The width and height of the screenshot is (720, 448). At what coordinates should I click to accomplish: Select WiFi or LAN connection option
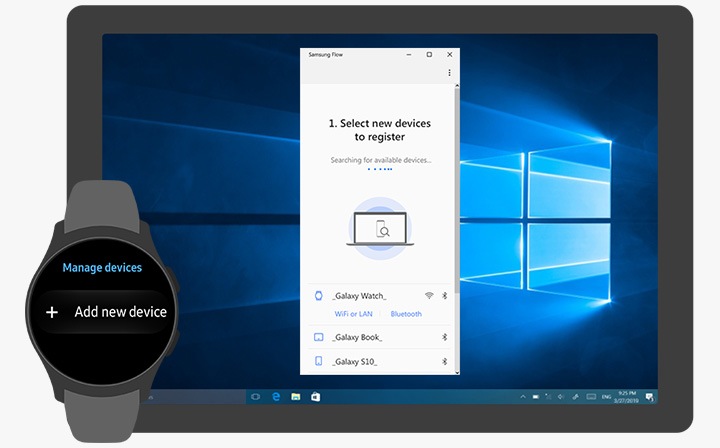coord(341,314)
